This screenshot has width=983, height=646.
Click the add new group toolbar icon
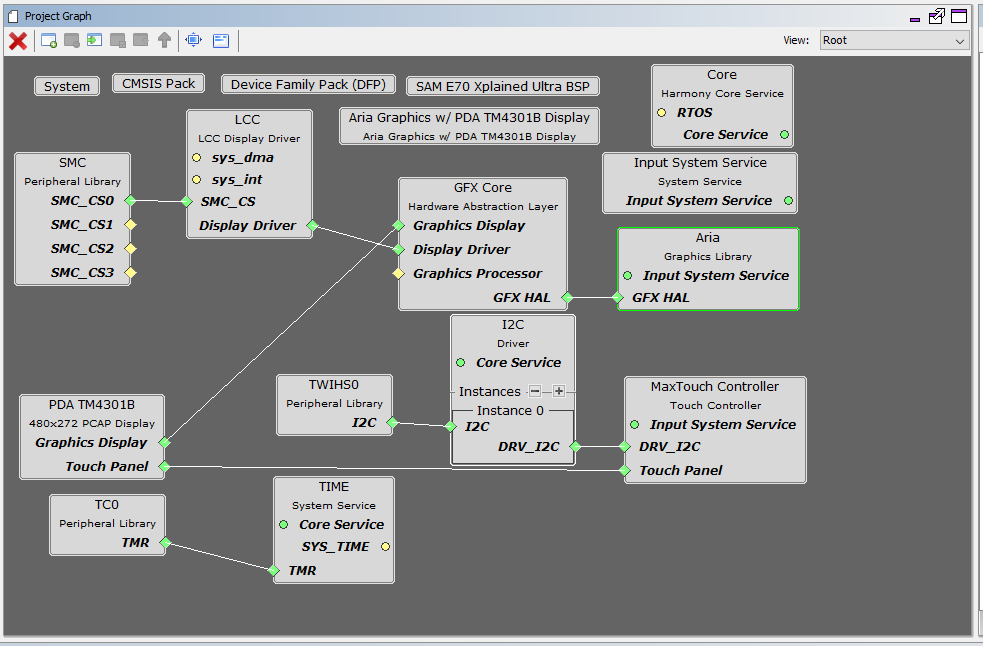click(x=49, y=41)
